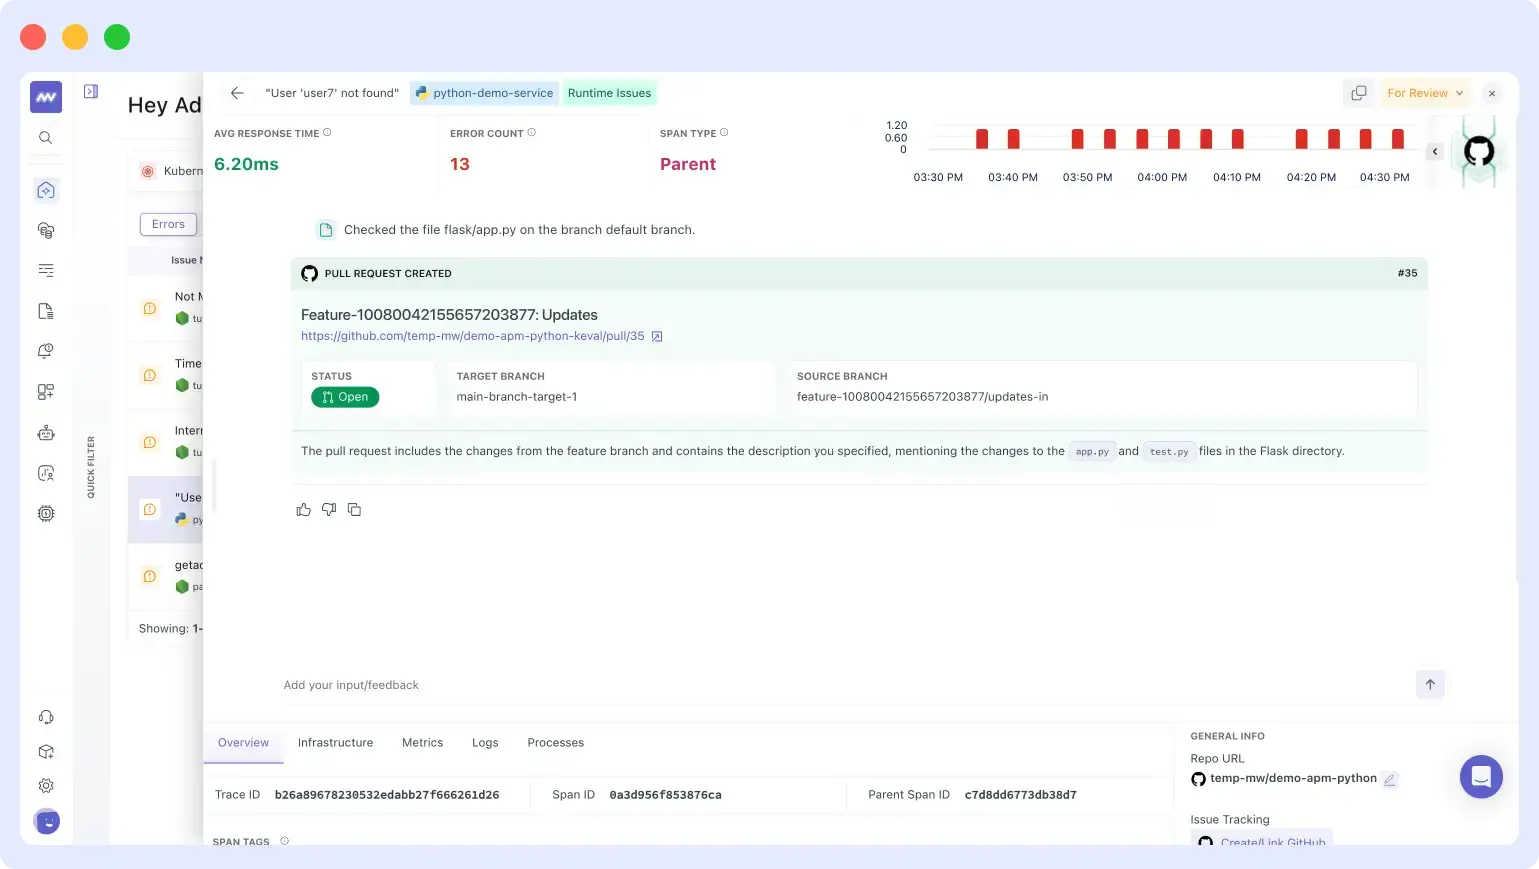Open external link icon beside pull request URL
1539x869 pixels.
click(657, 337)
